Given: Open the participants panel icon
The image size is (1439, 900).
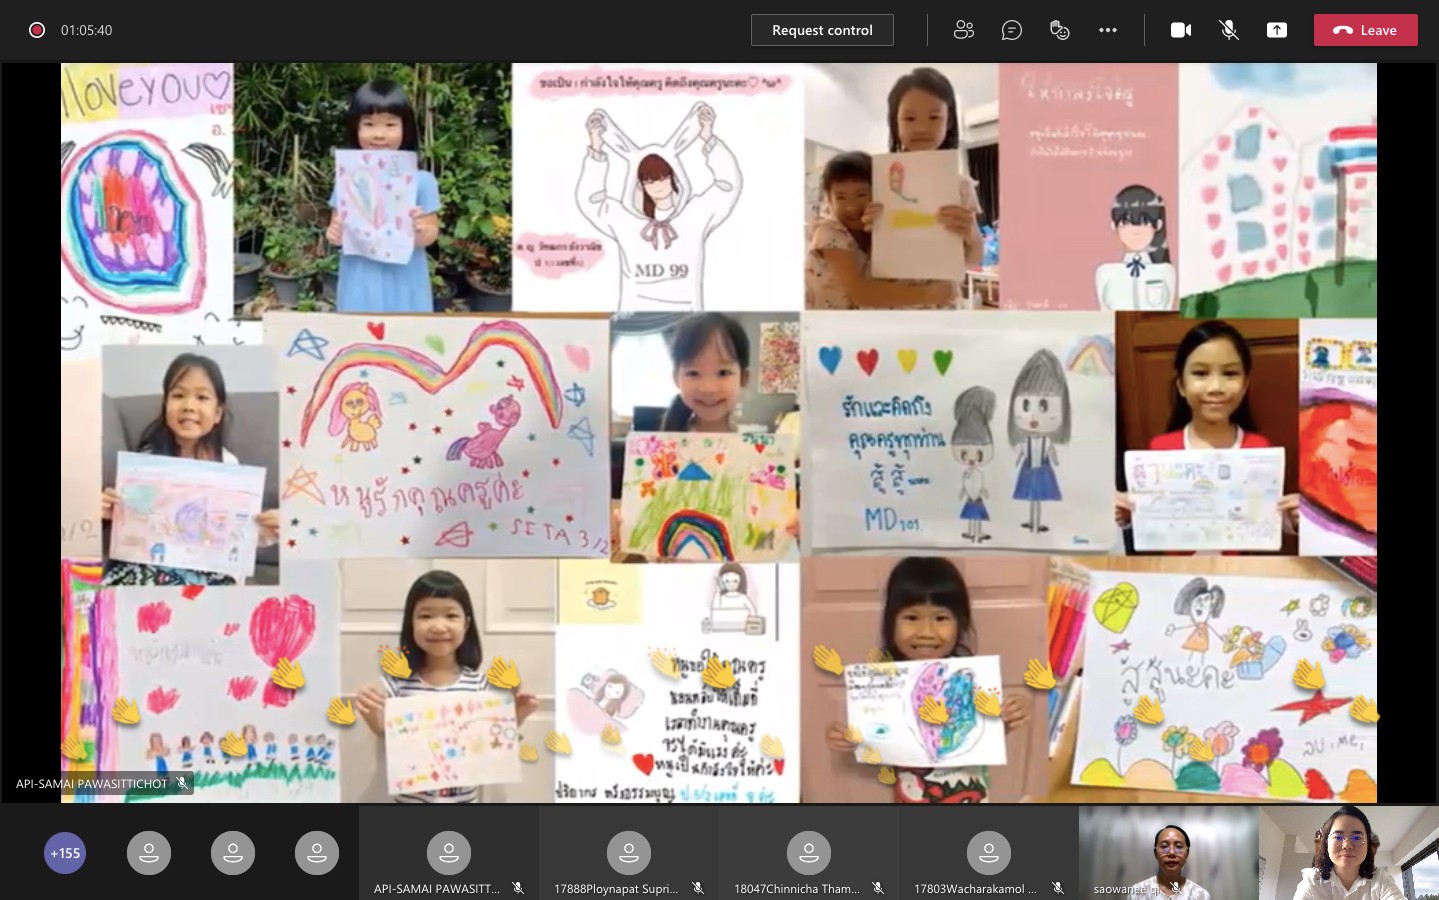Looking at the screenshot, I should (x=963, y=30).
